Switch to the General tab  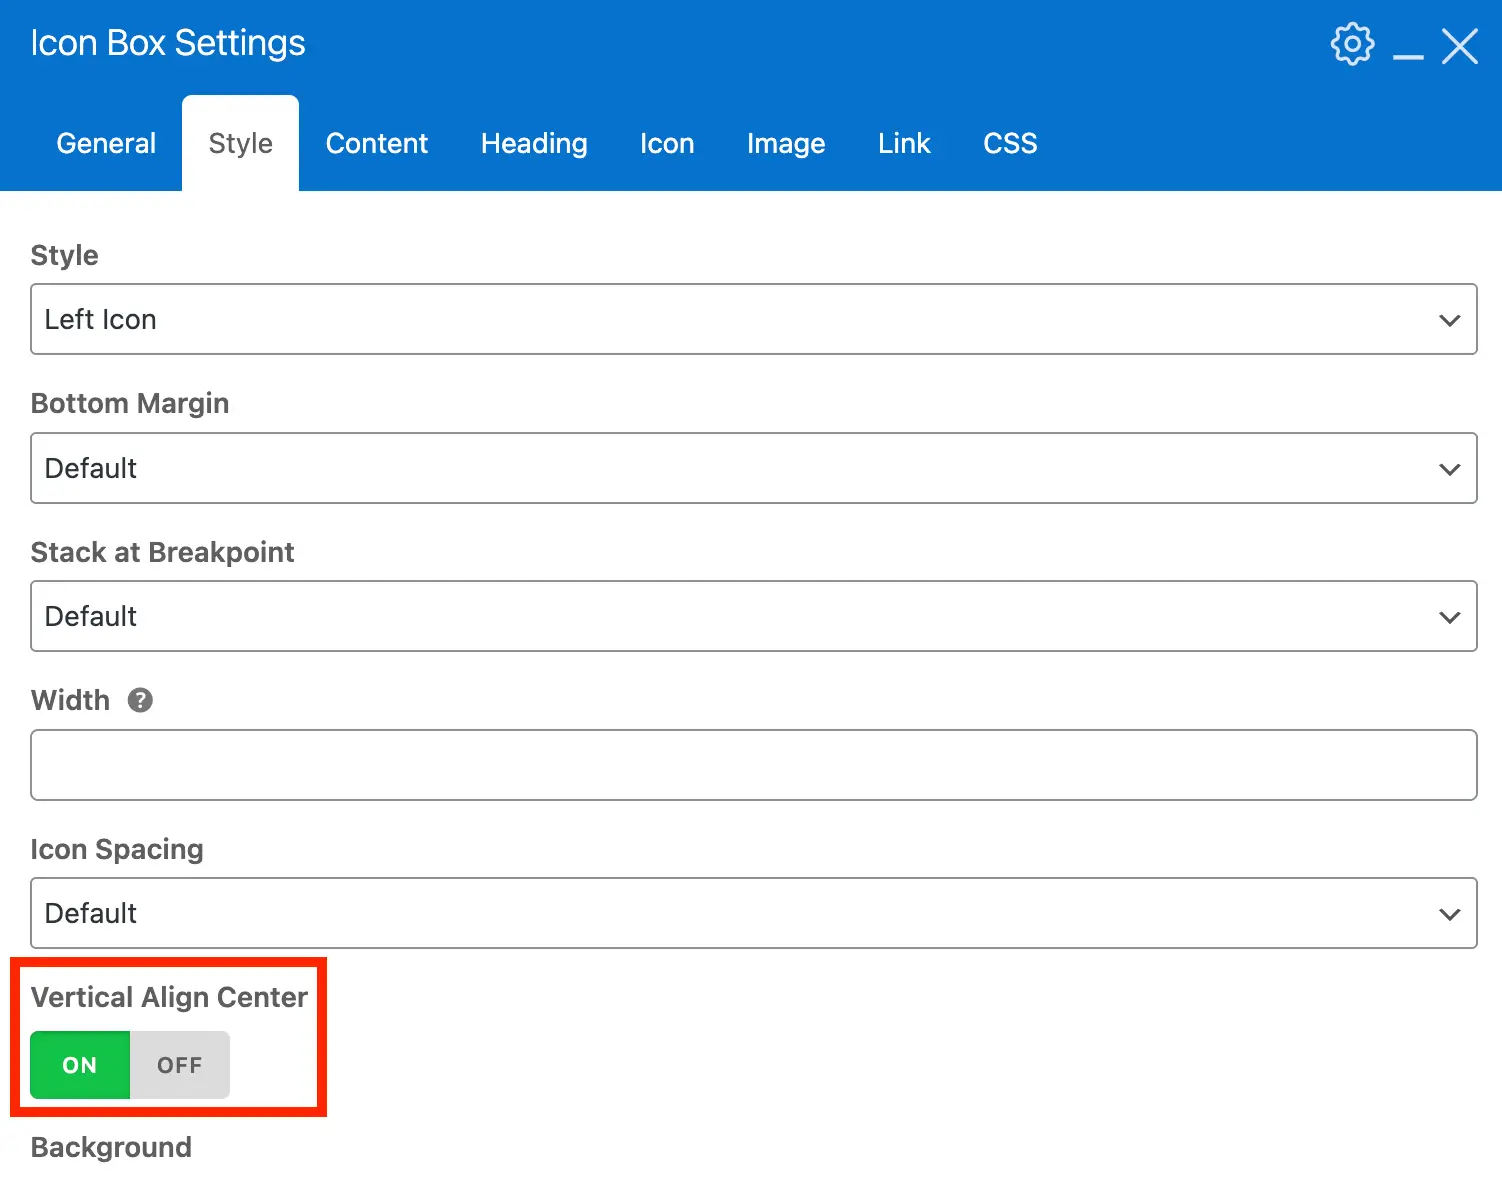coord(106,143)
